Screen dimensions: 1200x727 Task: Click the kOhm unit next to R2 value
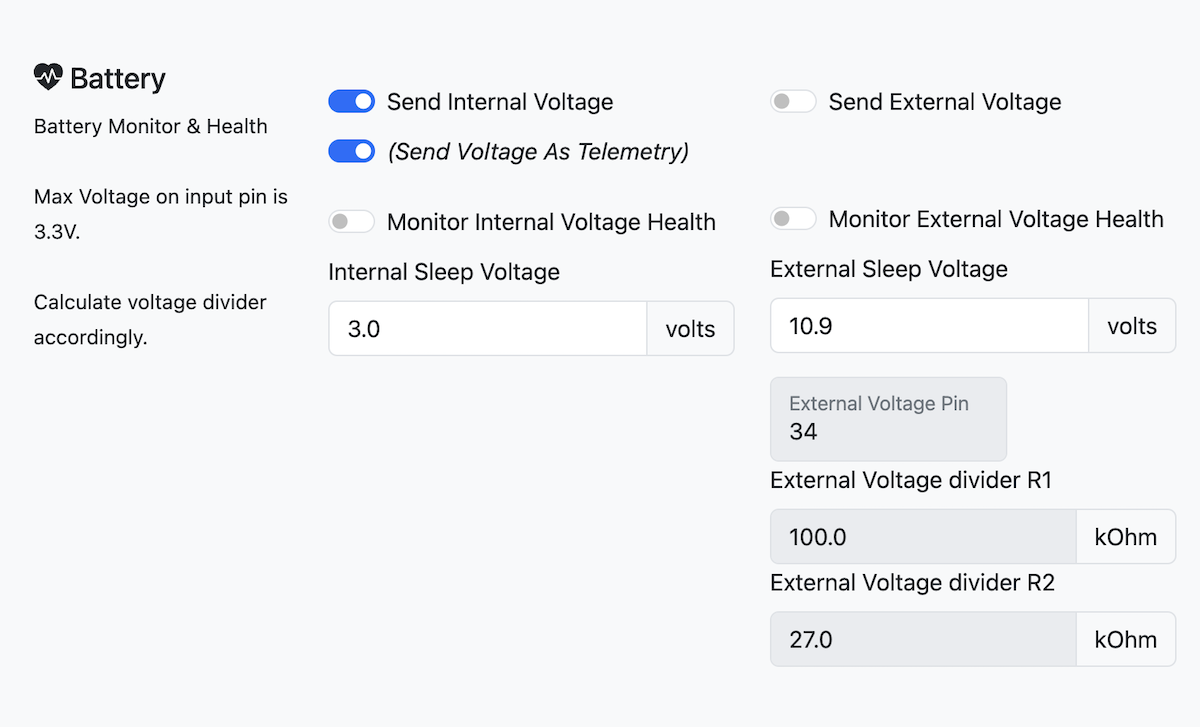click(x=1125, y=639)
